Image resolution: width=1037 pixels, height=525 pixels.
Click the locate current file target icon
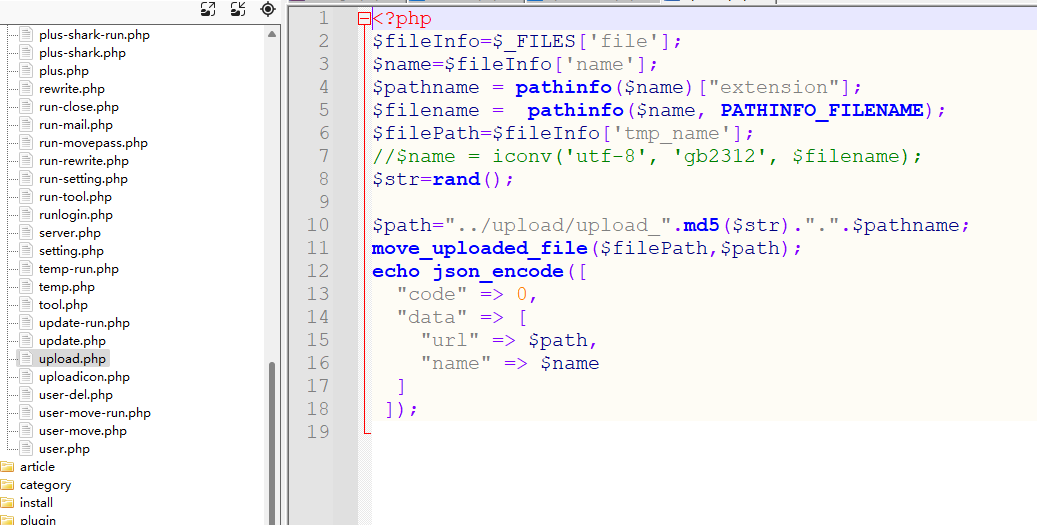[268, 9]
